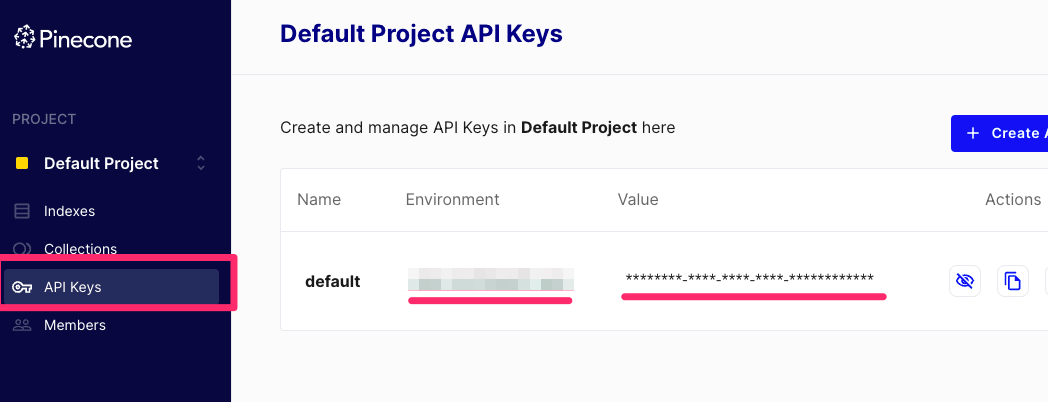Viewport: 1048px width, 402px height.
Task: Click the PROJECT section label in sidebar
Action: point(44,119)
